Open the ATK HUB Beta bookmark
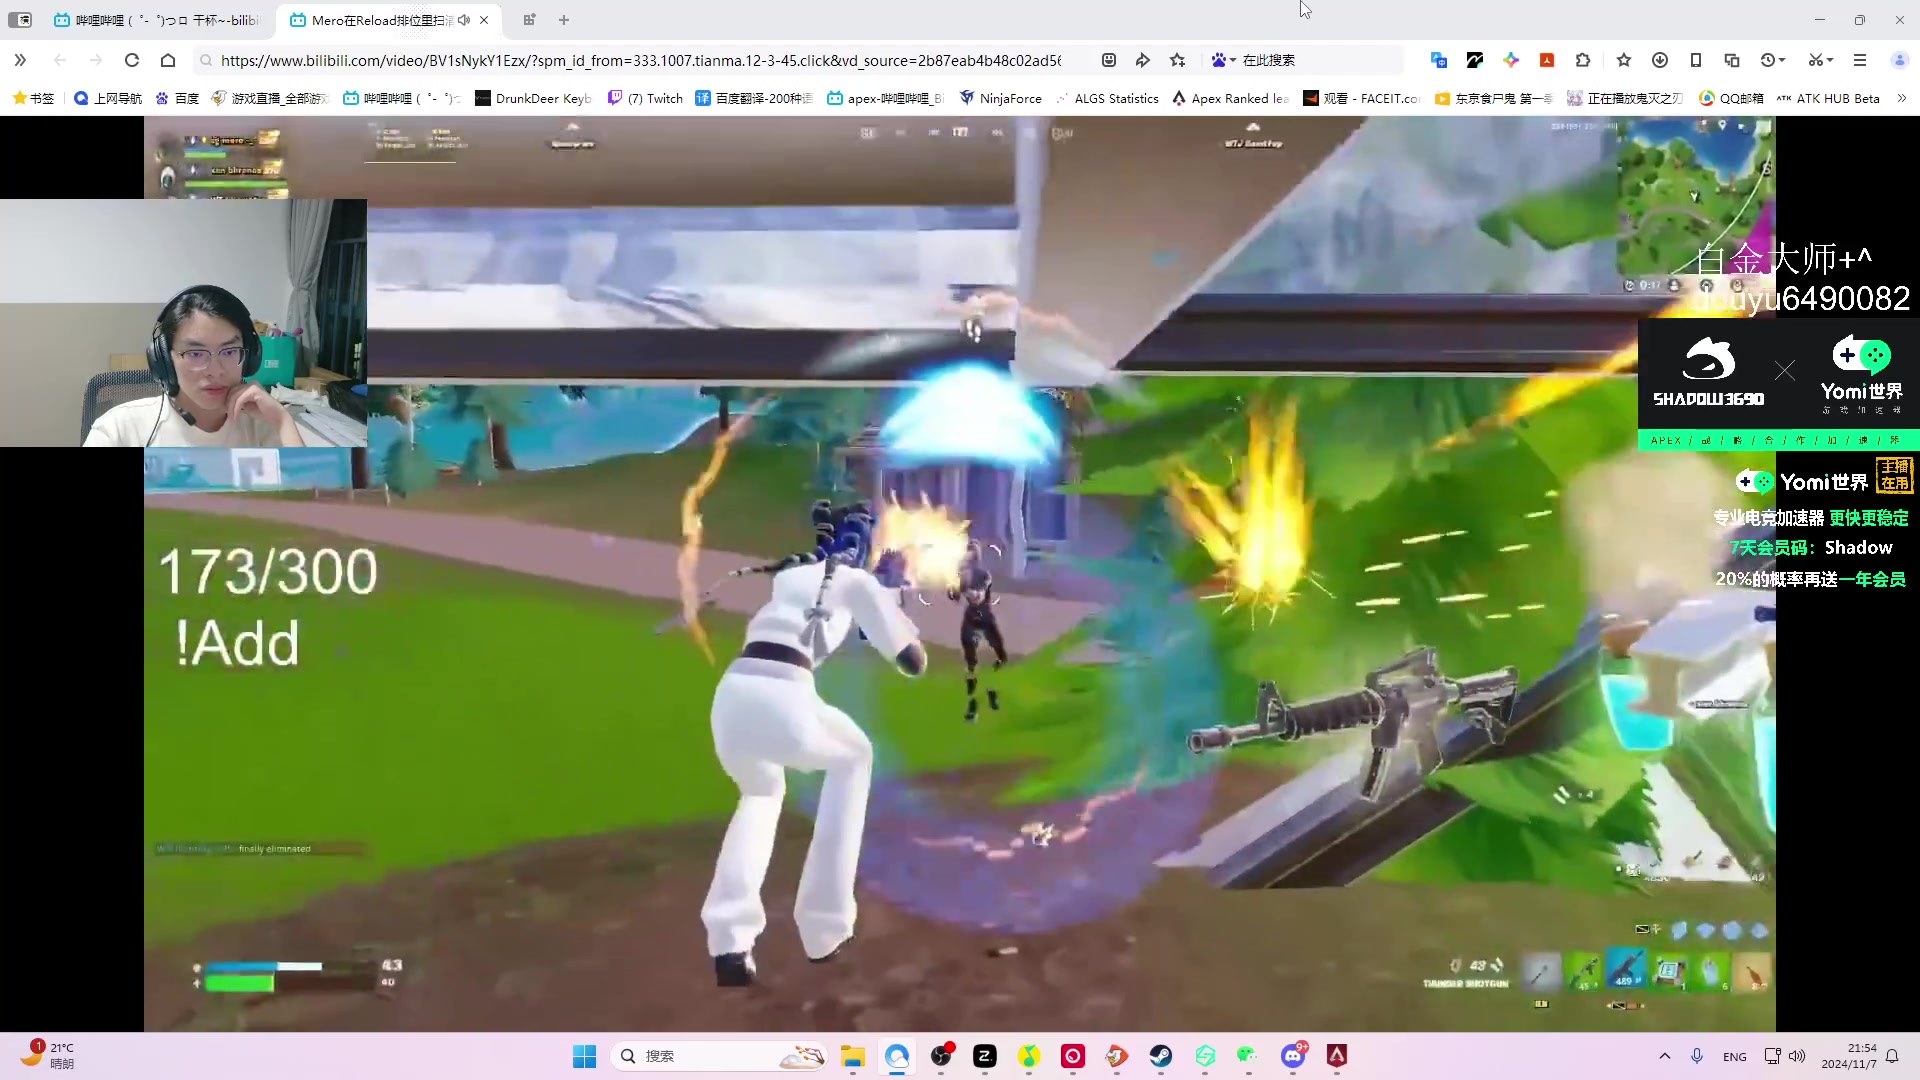Viewport: 1920px width, 1080px height. point(1828,98)
